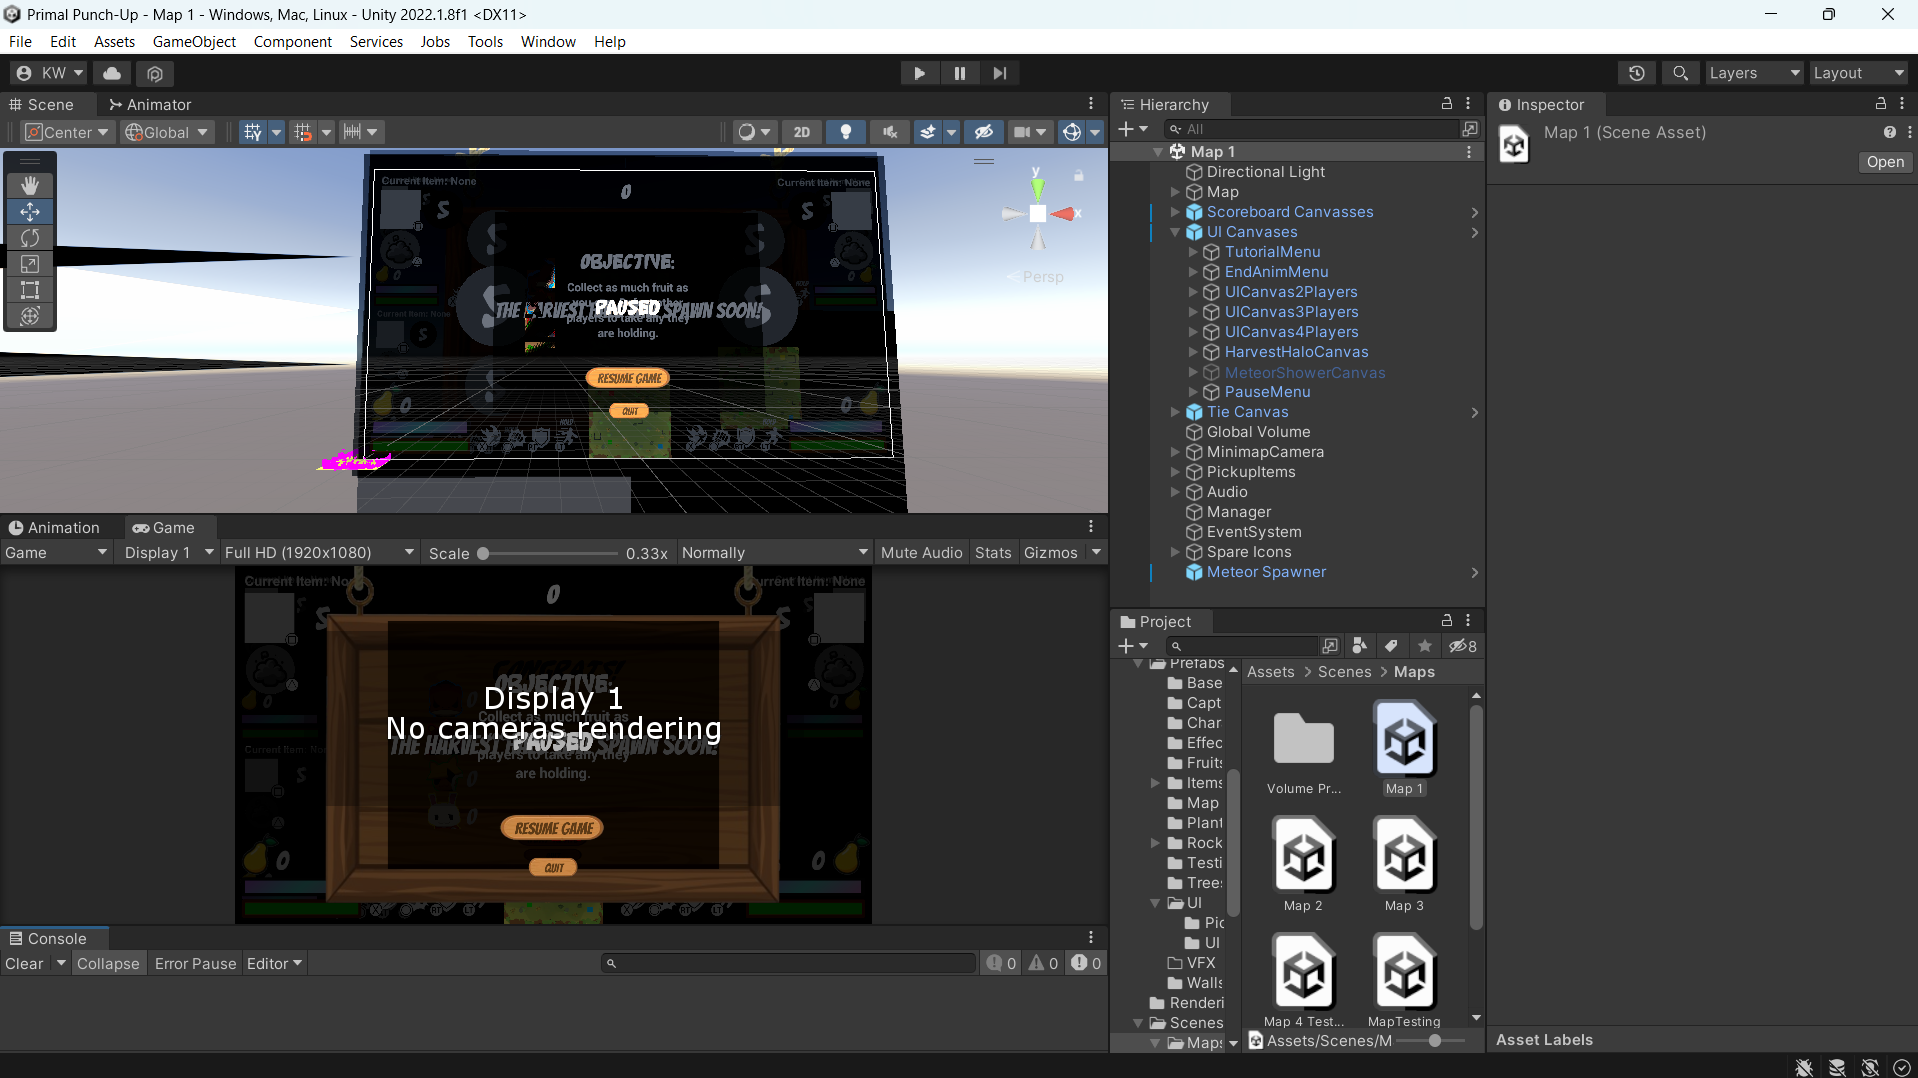This screenshot has height=1078, width=1918.
Task: Toggle 2D scene view mode
Action: pos(801,132)
